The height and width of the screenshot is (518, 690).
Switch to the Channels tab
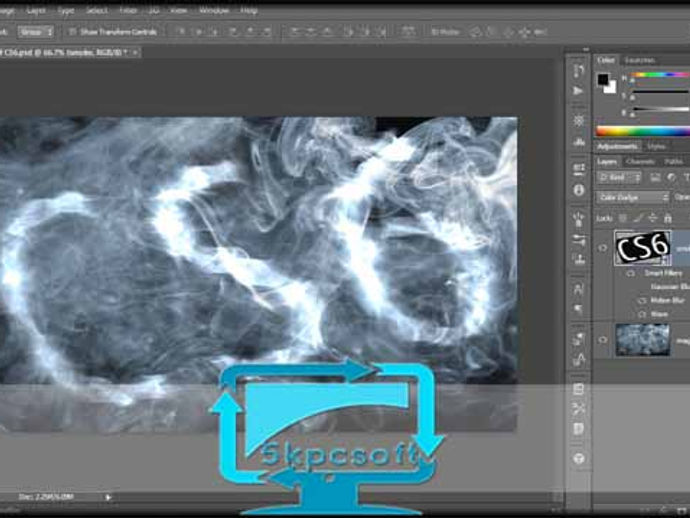coord(640,162)
